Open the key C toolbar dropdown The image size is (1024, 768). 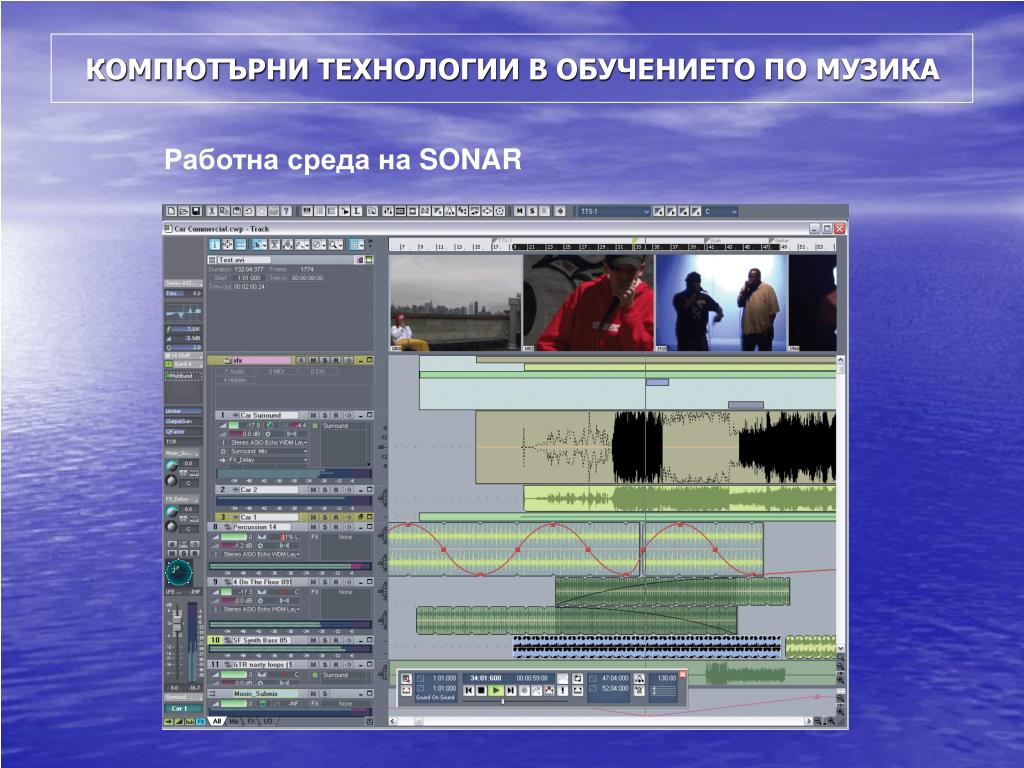click(720, 212)
